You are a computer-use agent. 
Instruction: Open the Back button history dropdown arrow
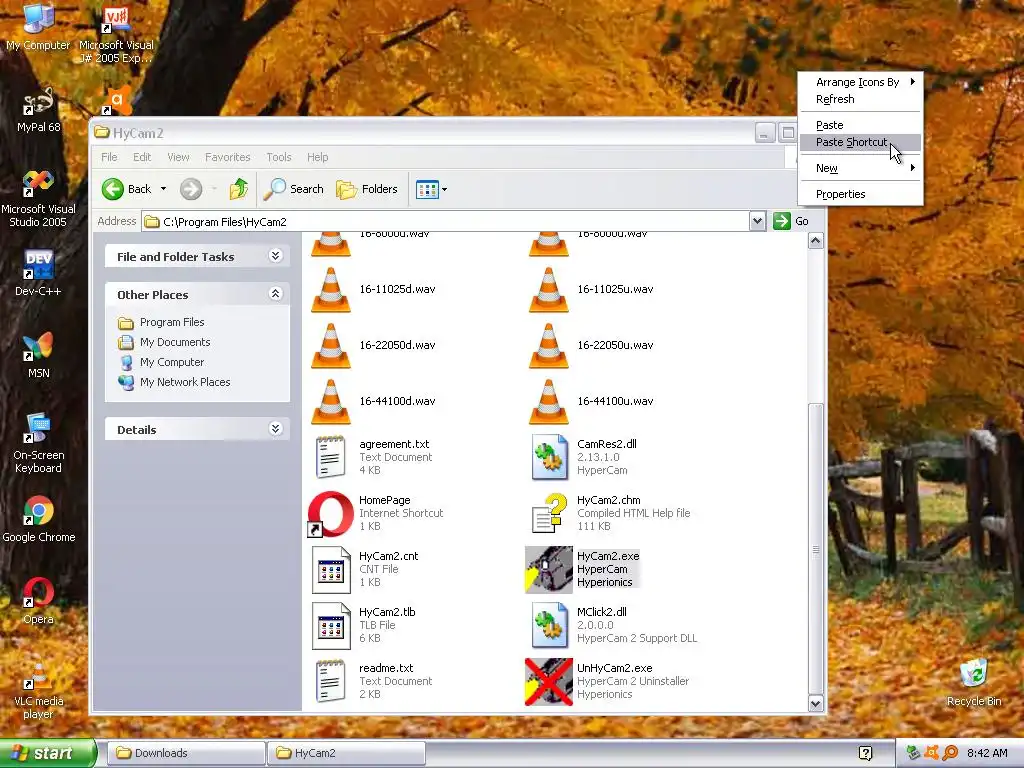point(163,189)
